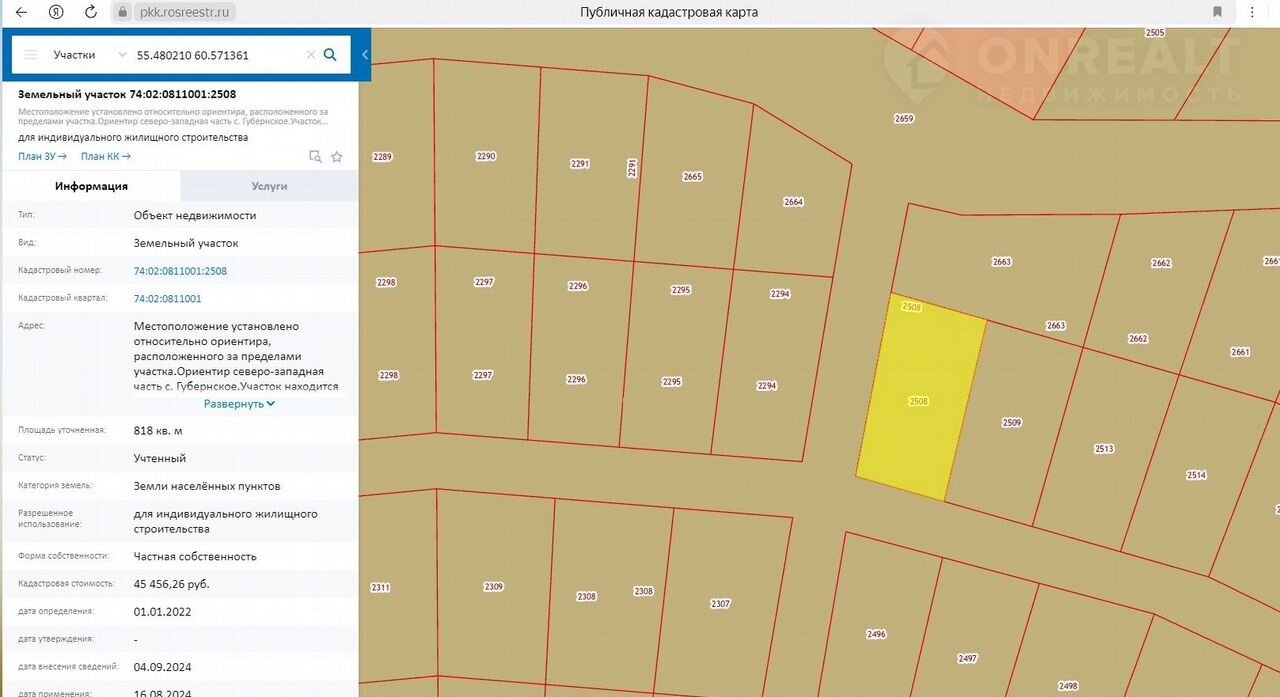Bookmark the page in address bar
The height and width of the screenshot is (697, 1280).
coord(1217,12)
